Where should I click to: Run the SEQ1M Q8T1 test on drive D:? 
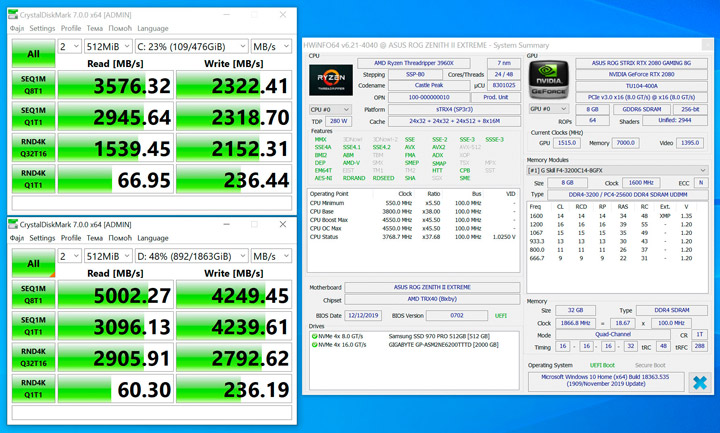click(x=34, y=294)
